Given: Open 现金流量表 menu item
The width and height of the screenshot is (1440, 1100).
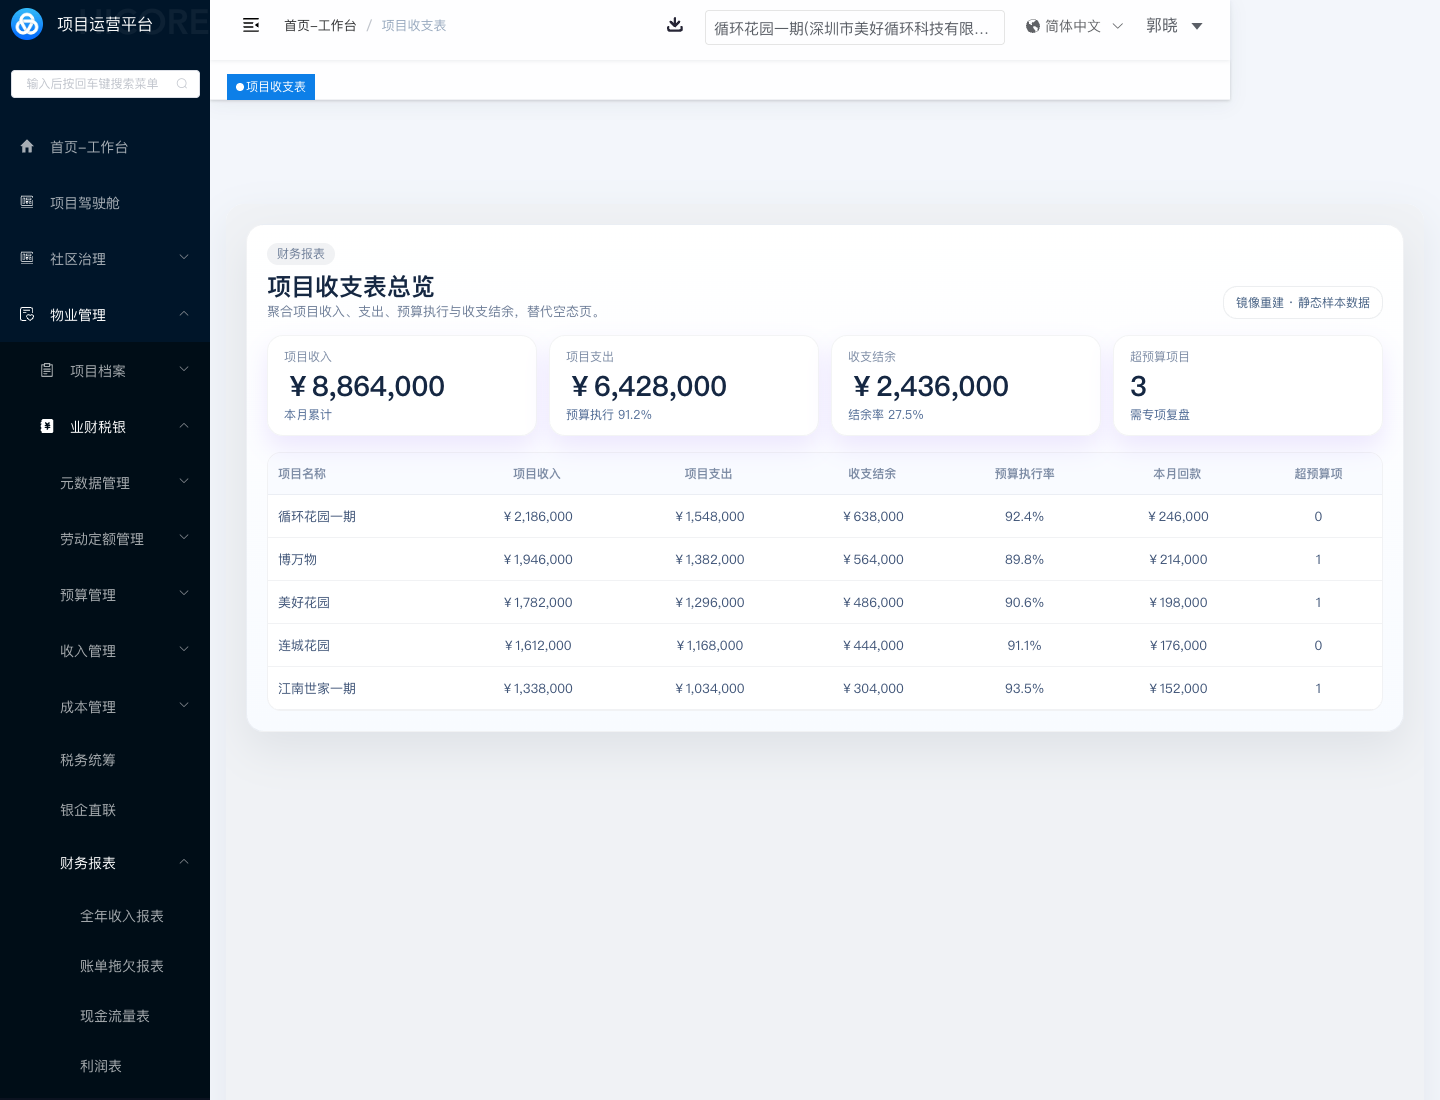Looking at the screenshot, I should (x=115, y=1016).
